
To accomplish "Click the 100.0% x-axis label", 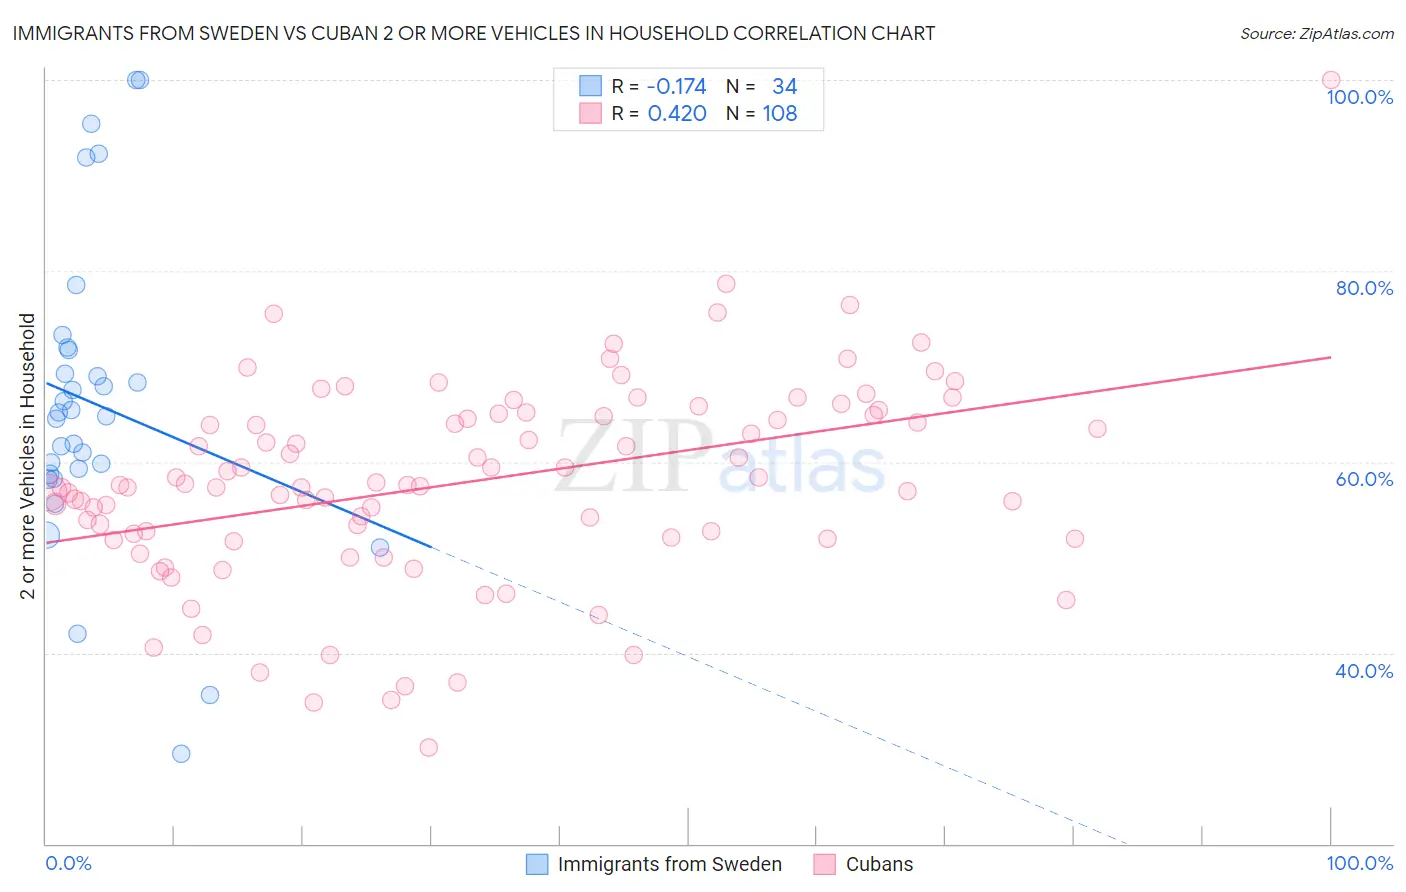I will (1360, 863).
